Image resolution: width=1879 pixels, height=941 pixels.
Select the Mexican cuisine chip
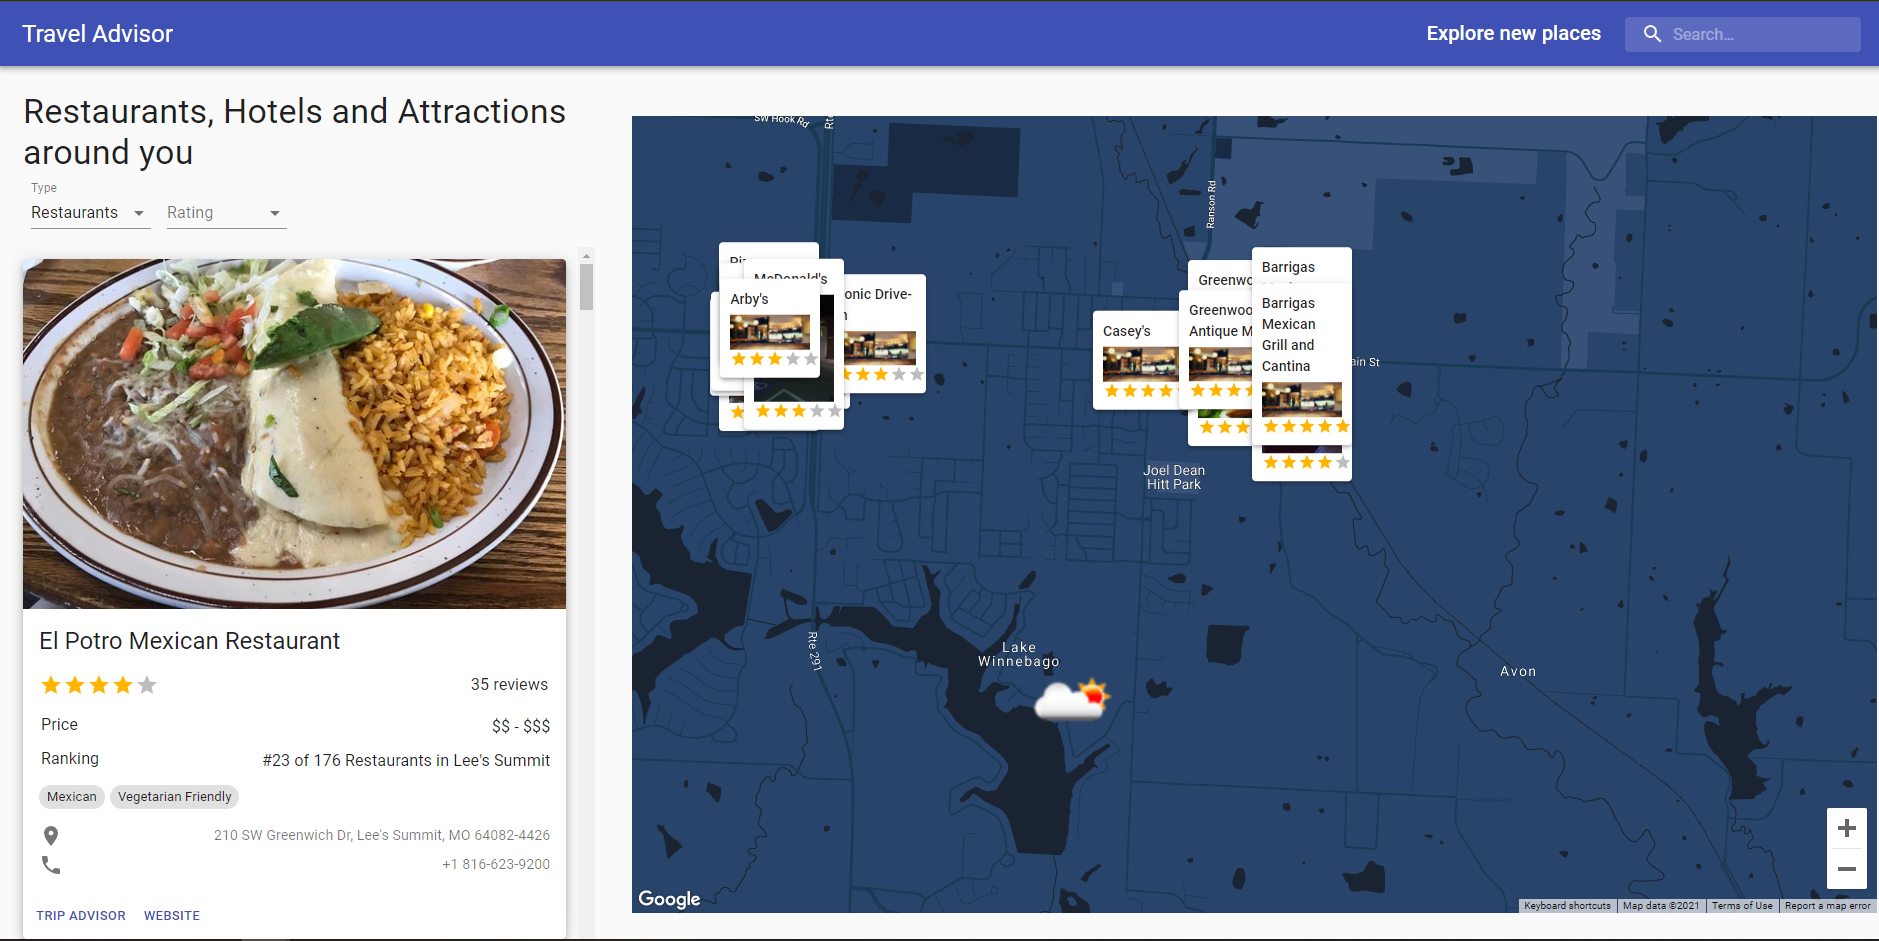(72, 797)
